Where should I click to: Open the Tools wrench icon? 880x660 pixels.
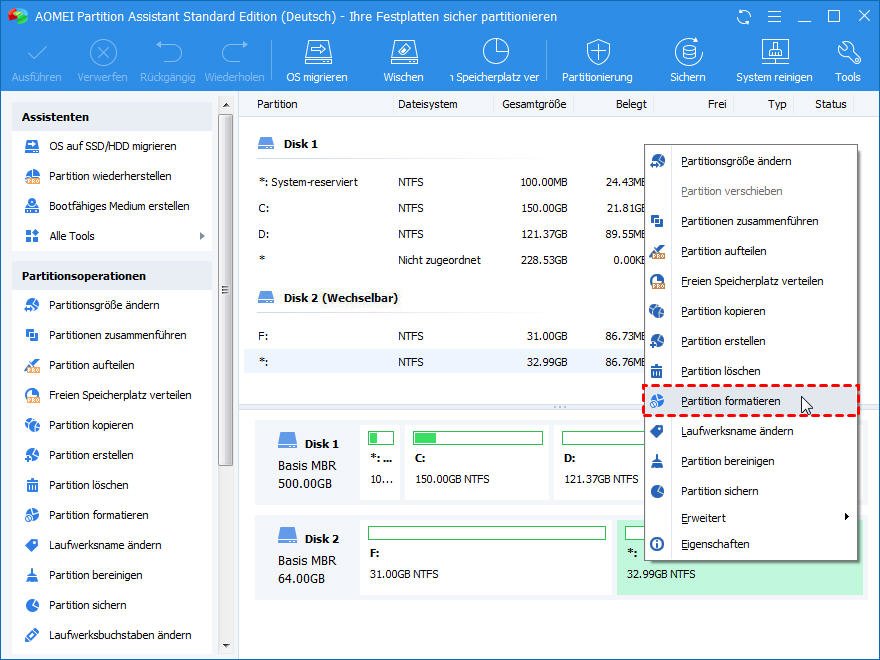(x=848, y=52)
